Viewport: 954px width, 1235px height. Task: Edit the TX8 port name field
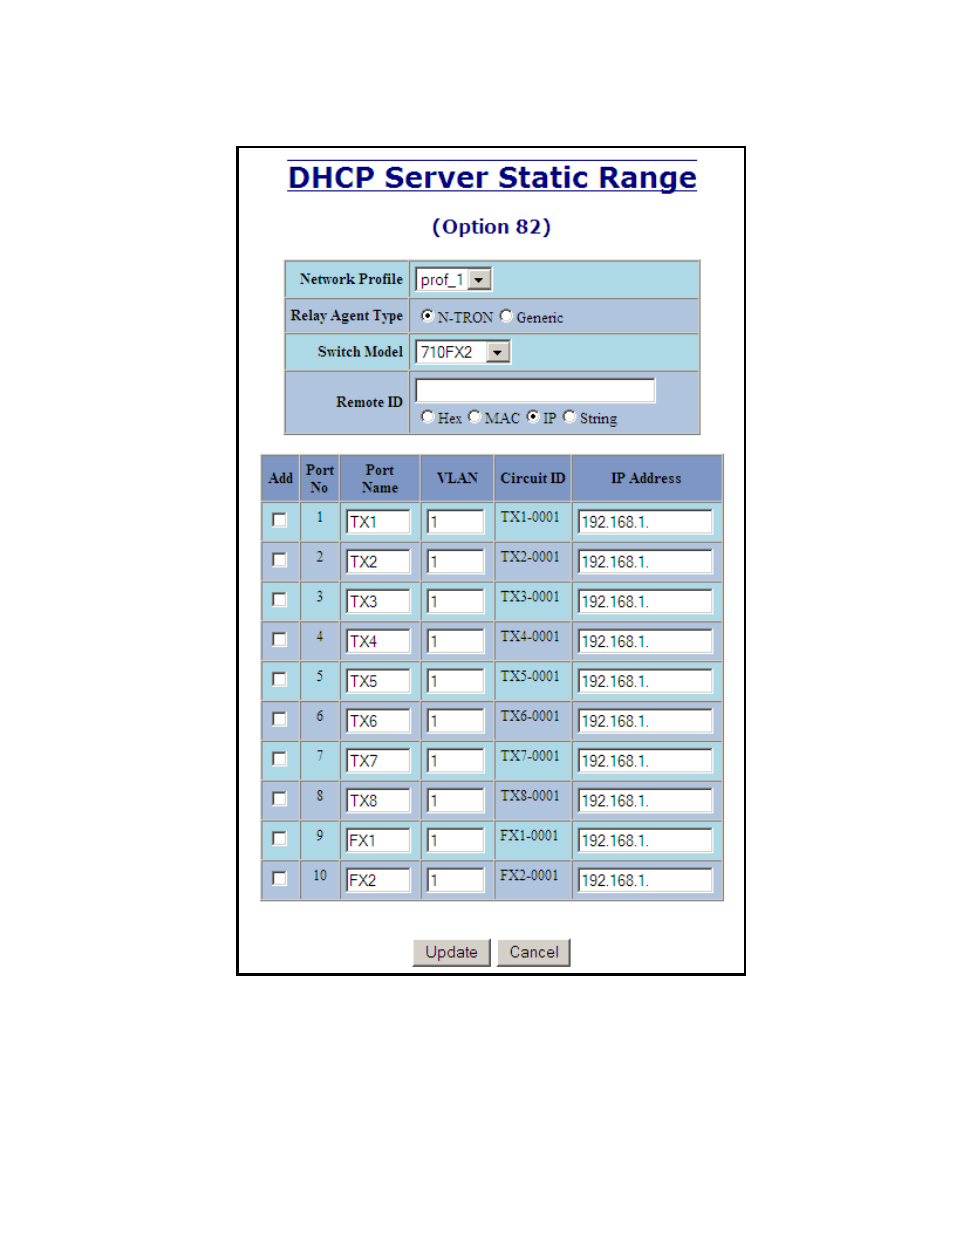click(x=378, y=801)
